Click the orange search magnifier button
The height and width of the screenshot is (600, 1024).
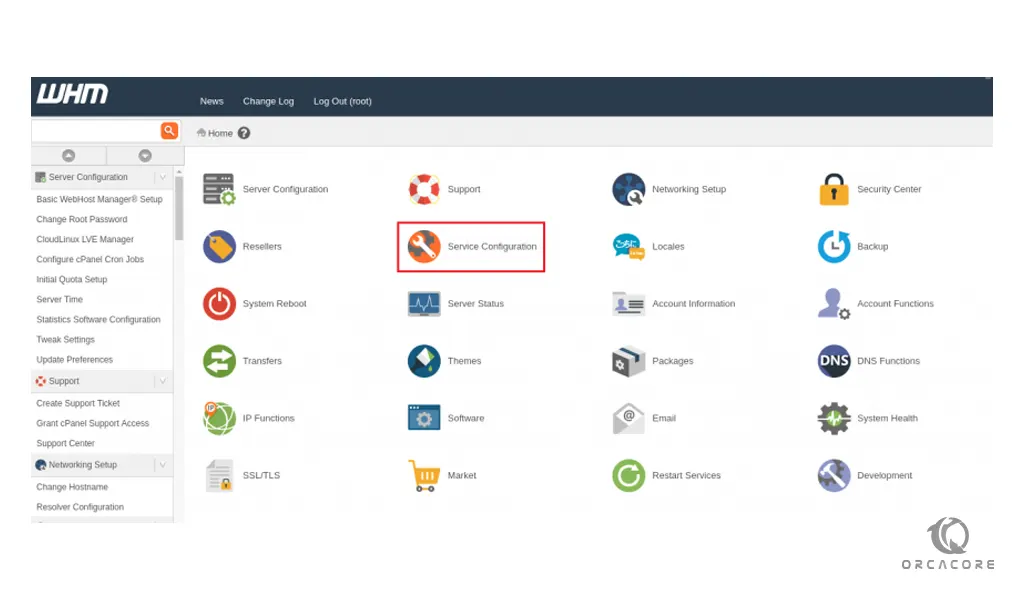[x=169, y=131]
